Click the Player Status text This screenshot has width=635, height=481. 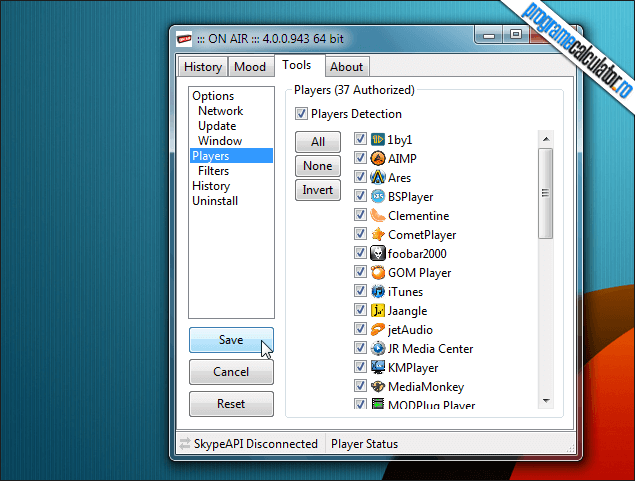pos(364,444)
